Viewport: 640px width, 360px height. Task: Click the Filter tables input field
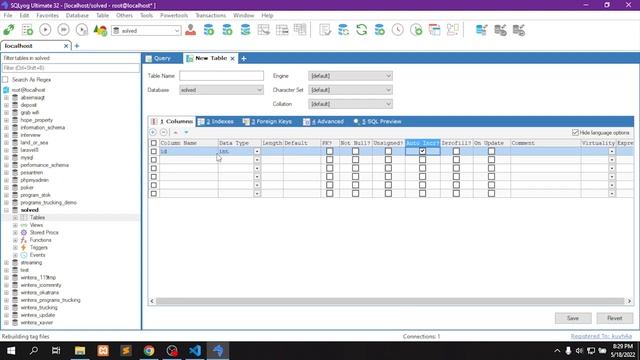tap(70, 68)
